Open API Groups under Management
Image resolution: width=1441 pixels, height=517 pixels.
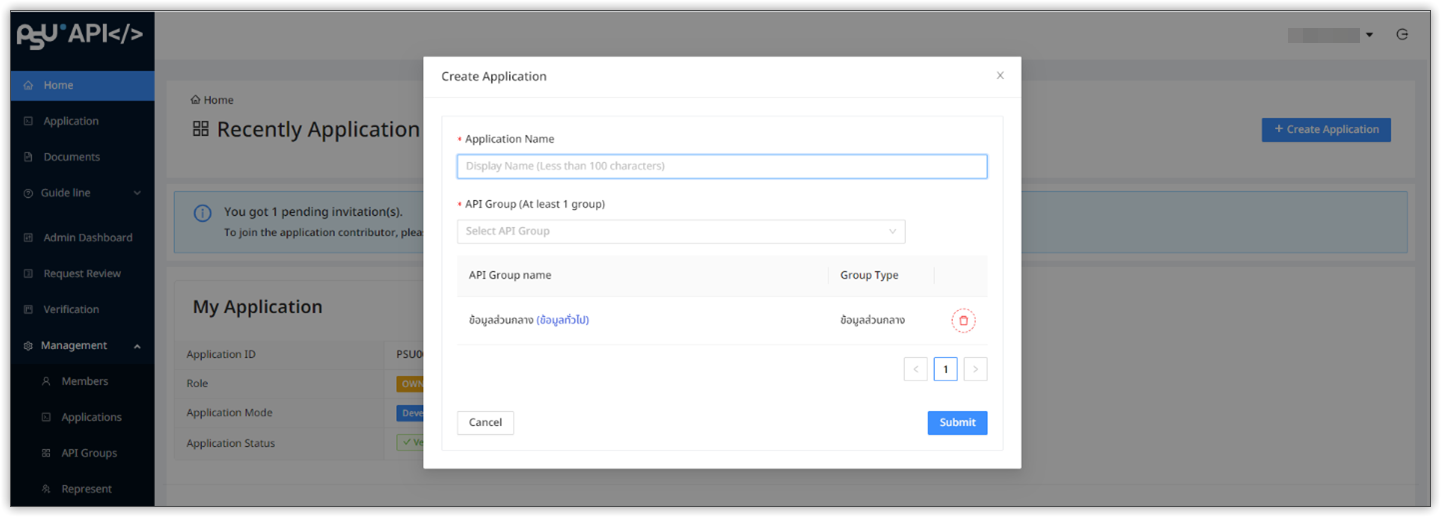click(89, 453)
